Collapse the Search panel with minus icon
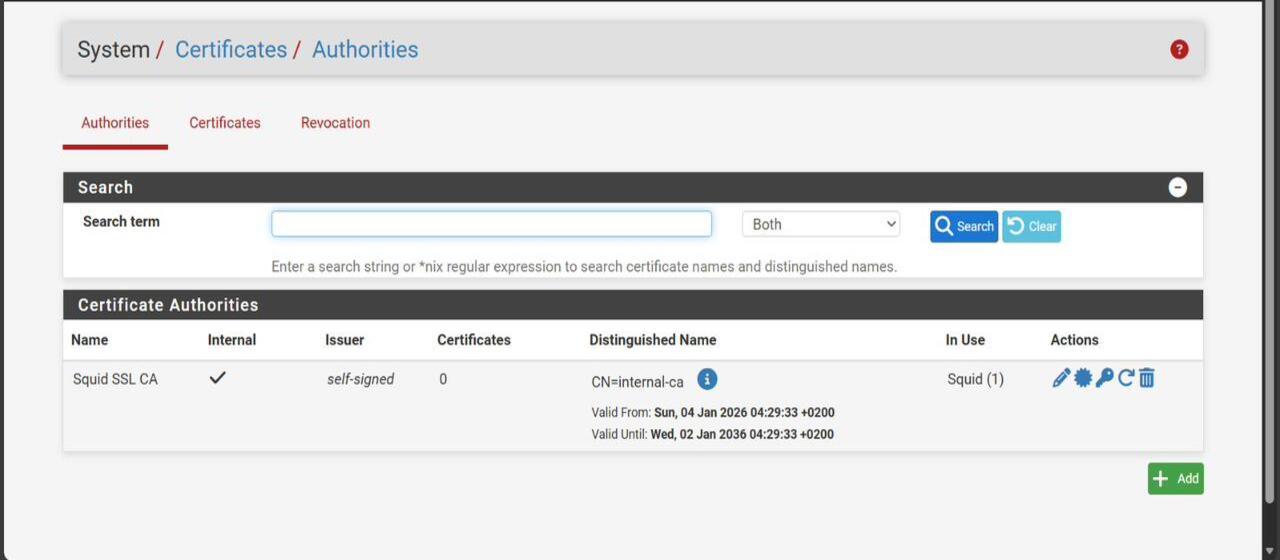 (1178, 187)
